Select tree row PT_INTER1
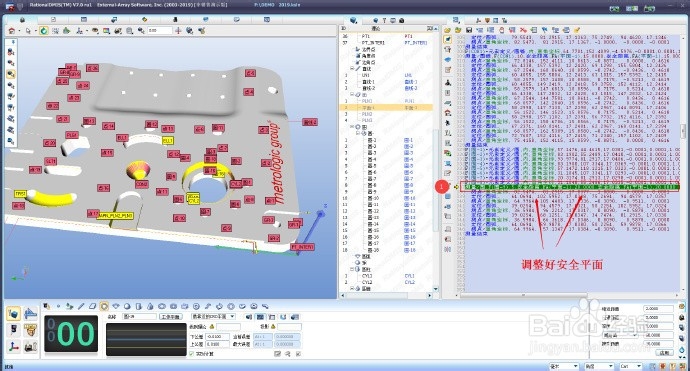The width and height of the screenshot is (690, 371). [x=387, y=43]
